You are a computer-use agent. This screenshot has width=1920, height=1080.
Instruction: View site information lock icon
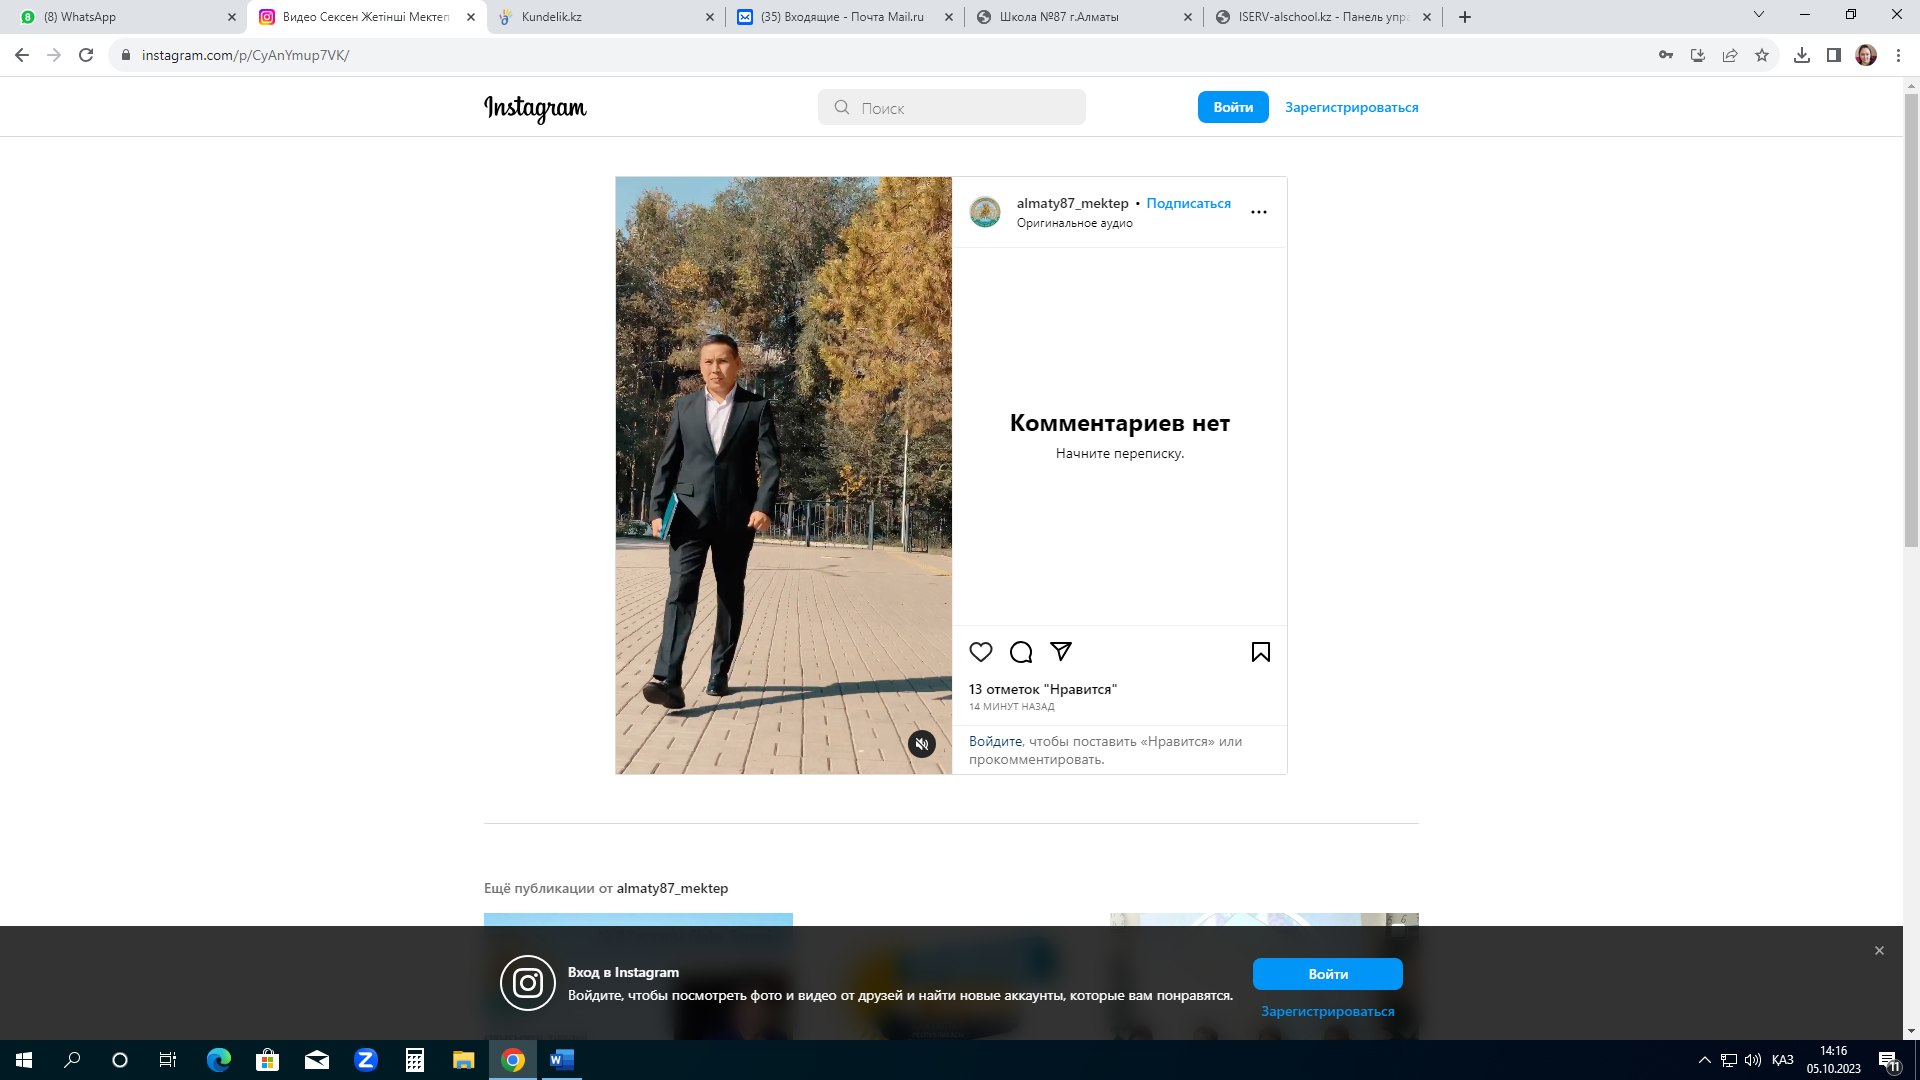pos(126,55)
